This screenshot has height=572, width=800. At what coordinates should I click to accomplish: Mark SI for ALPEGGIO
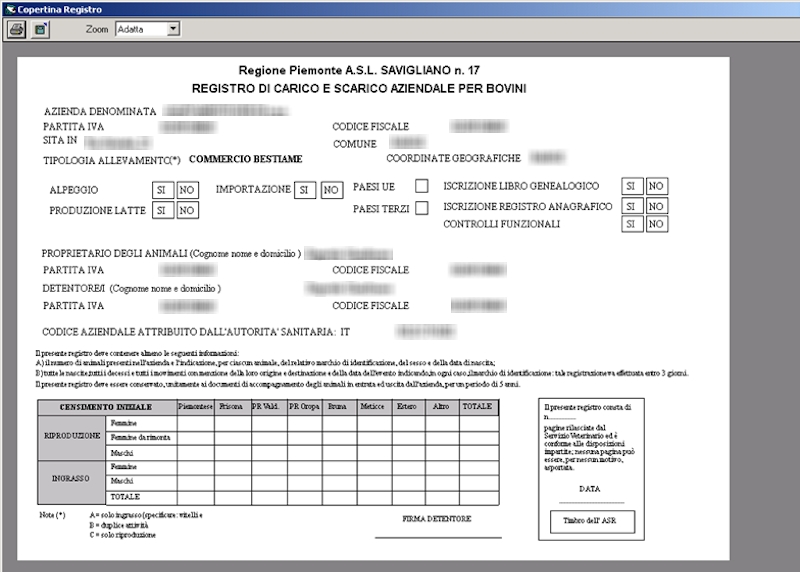click(163, 190)
